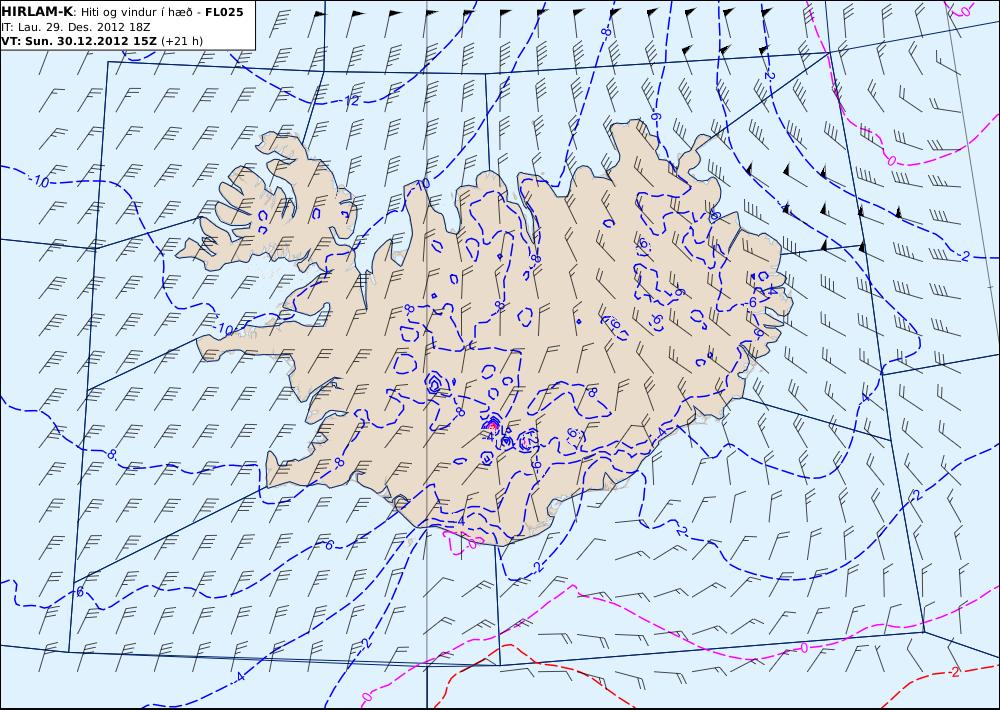Click the HIRLAM-K title text
This screenshot has width=1000, height=710.
pyautogui.click(x=37, y=12)
